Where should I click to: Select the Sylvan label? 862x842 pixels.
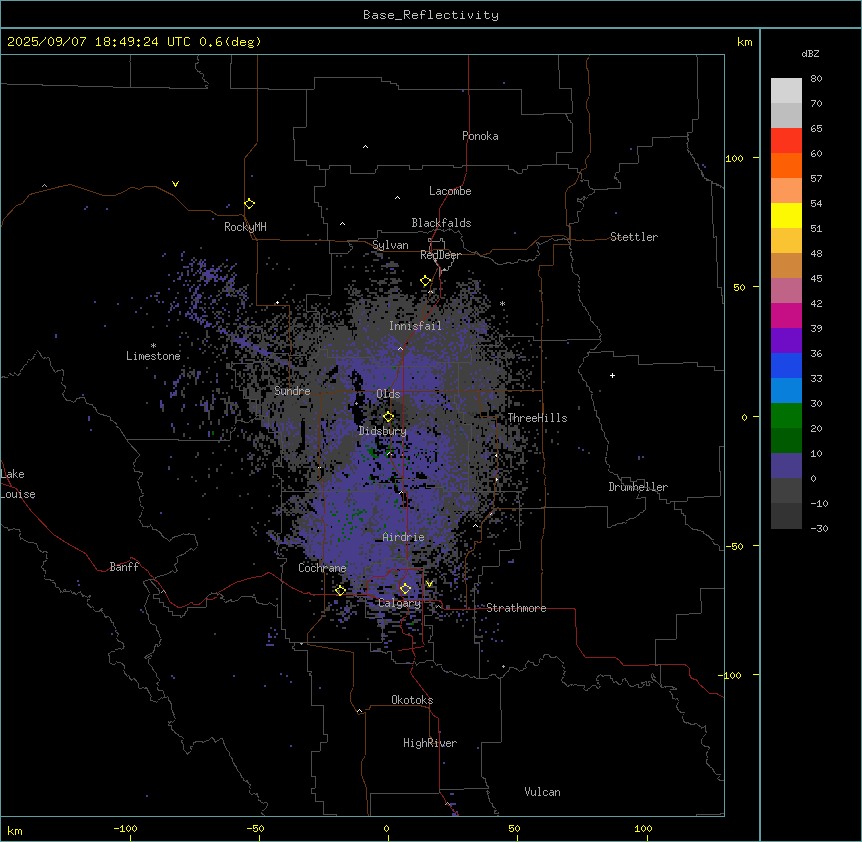pyautogui.click(x=390, y=245)
